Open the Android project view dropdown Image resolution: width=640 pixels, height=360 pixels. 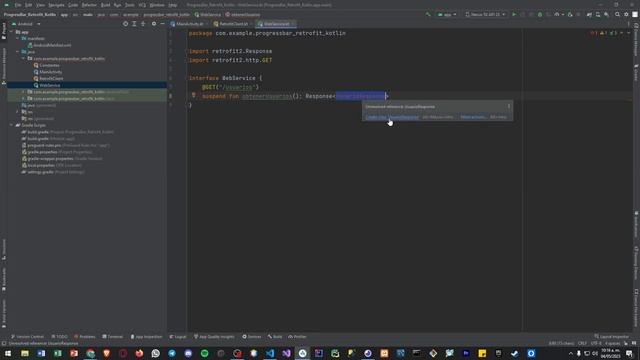(26, 24)
